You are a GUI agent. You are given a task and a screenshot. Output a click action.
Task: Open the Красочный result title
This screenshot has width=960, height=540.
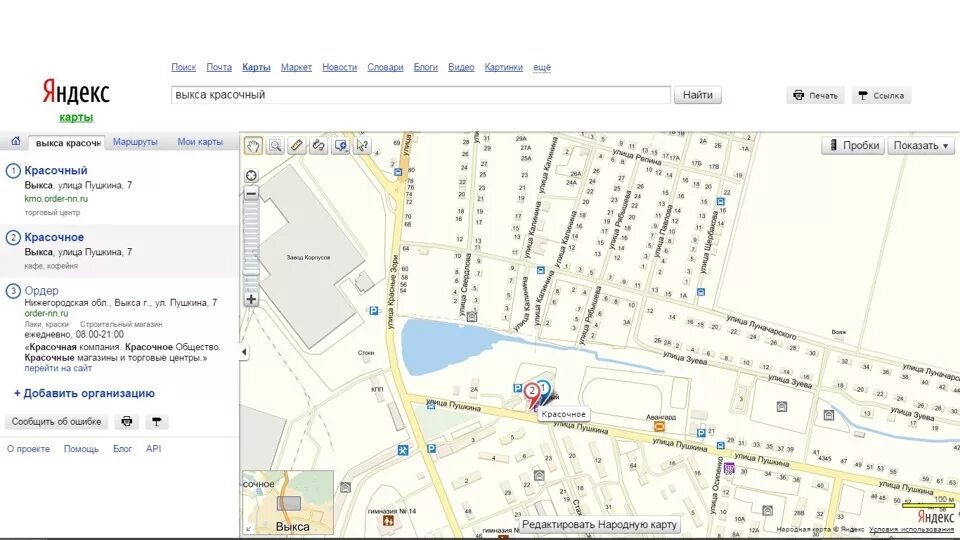pyautogui.click(x=56, y=171)
